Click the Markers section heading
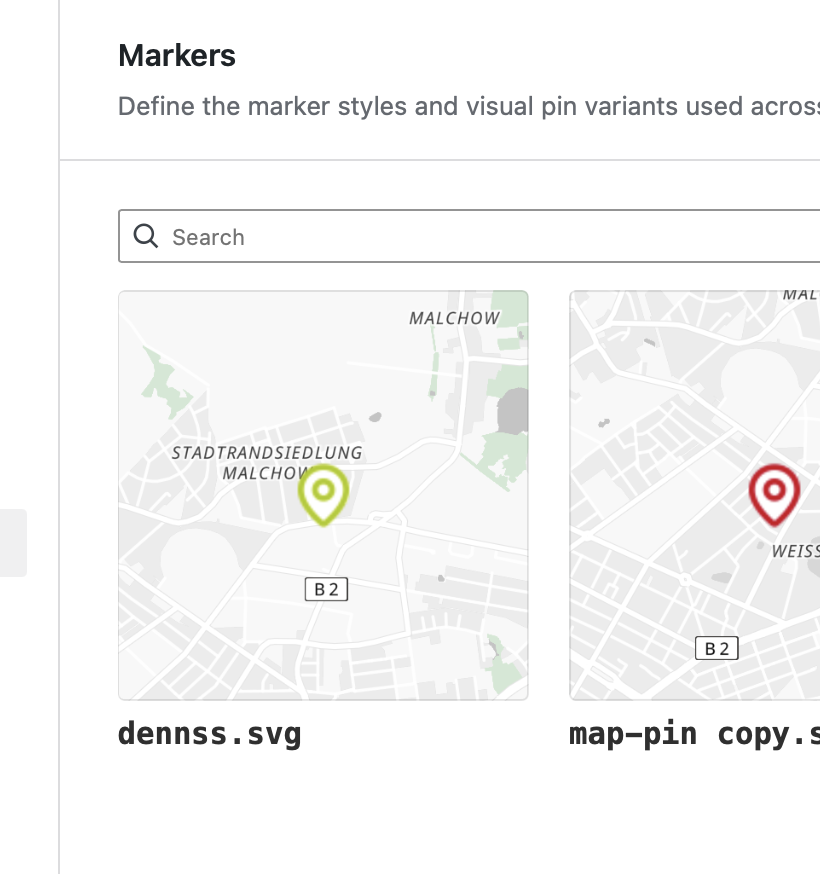This screenshot has height=874, width=820. 177,55
